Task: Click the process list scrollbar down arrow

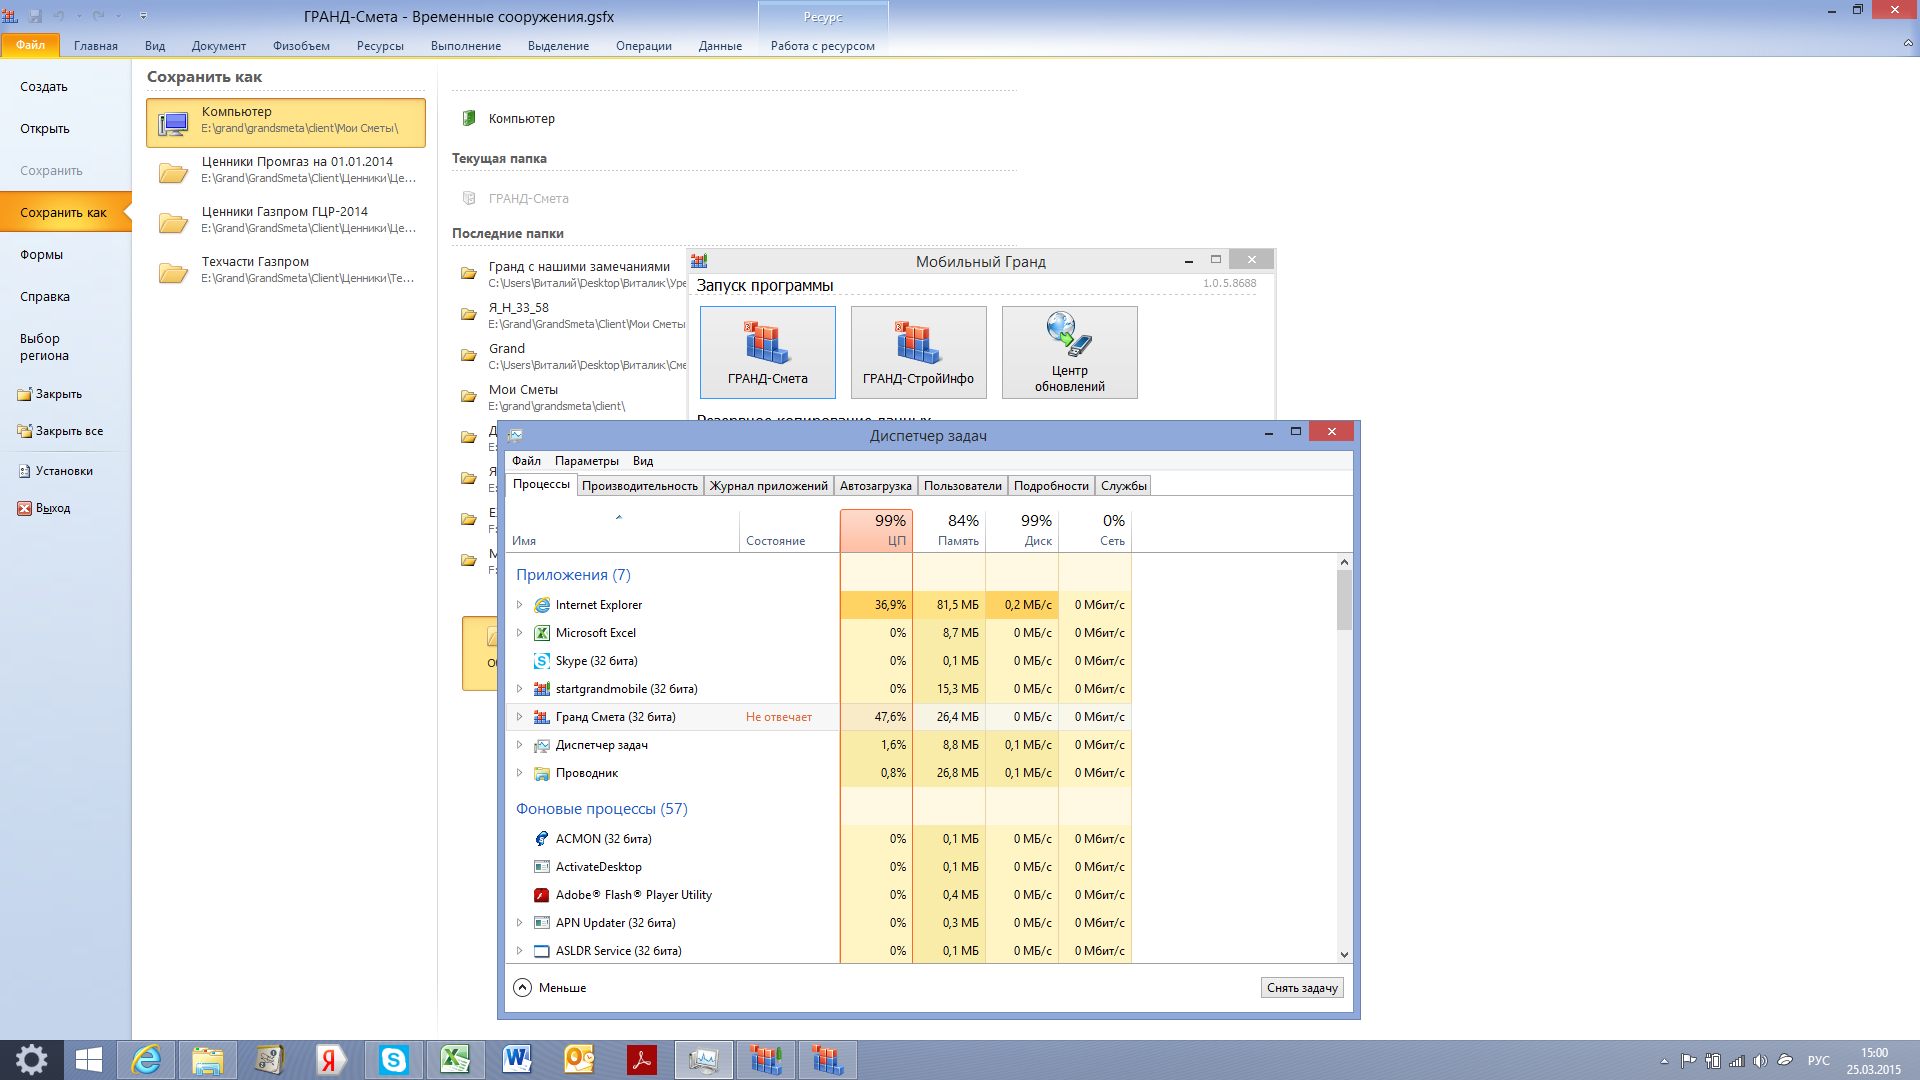Action: pos(1344,955)
